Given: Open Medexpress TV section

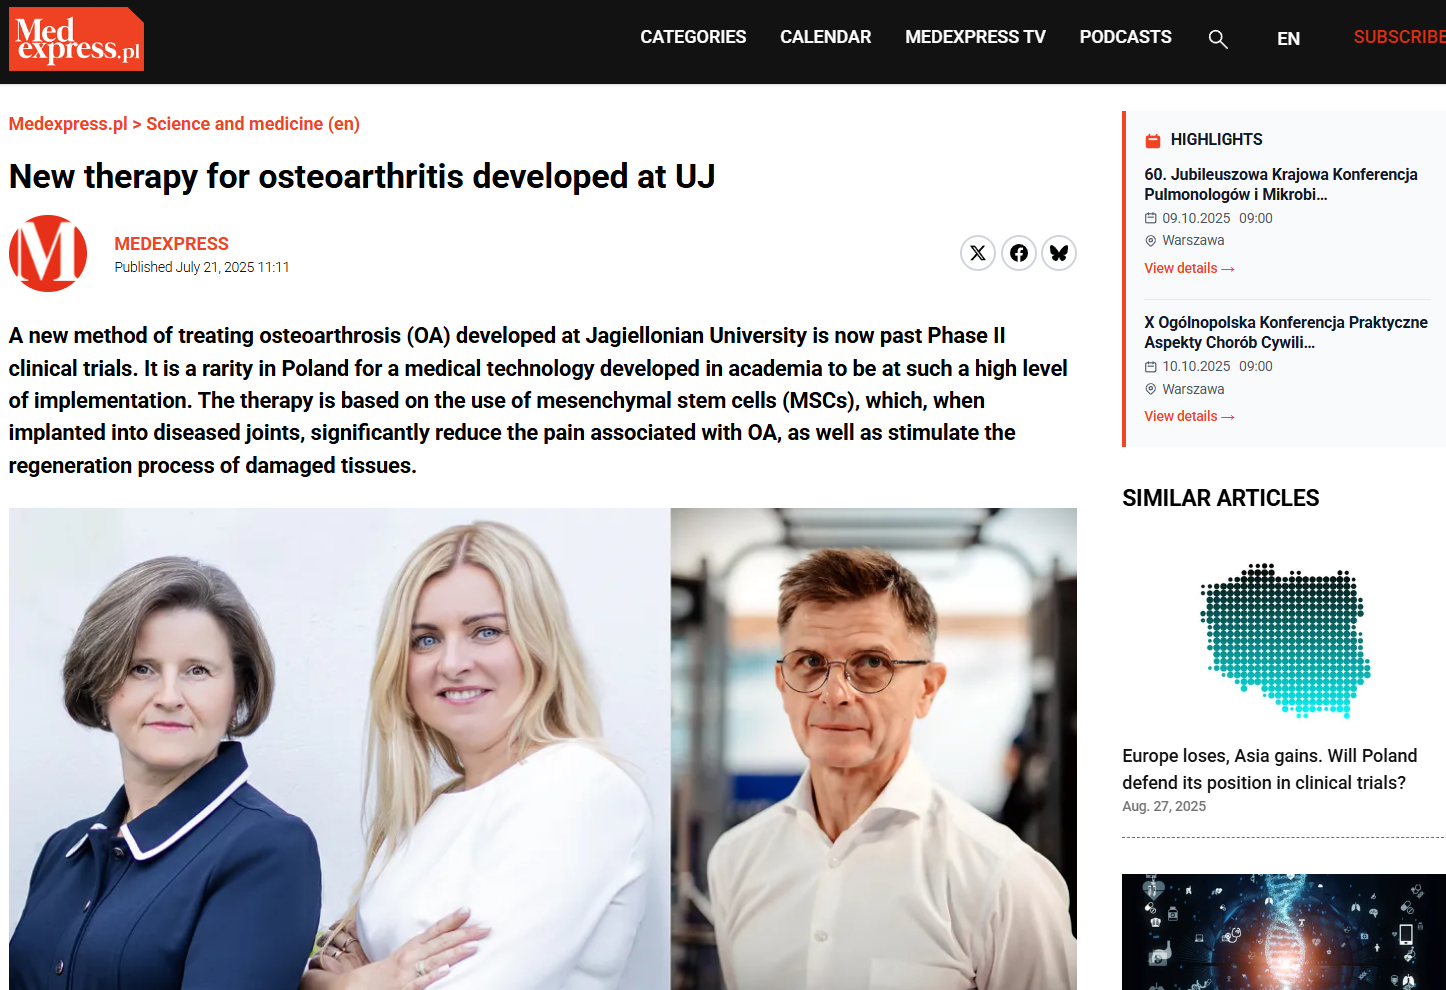Looking at the screenshot, I should [975, 37].
